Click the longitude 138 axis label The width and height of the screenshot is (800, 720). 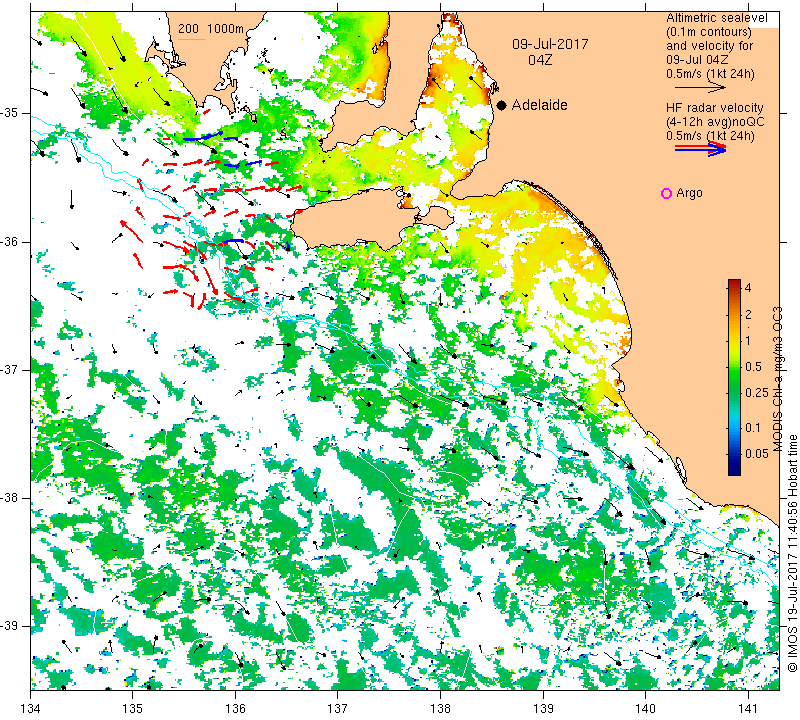(x=440, y=709)
